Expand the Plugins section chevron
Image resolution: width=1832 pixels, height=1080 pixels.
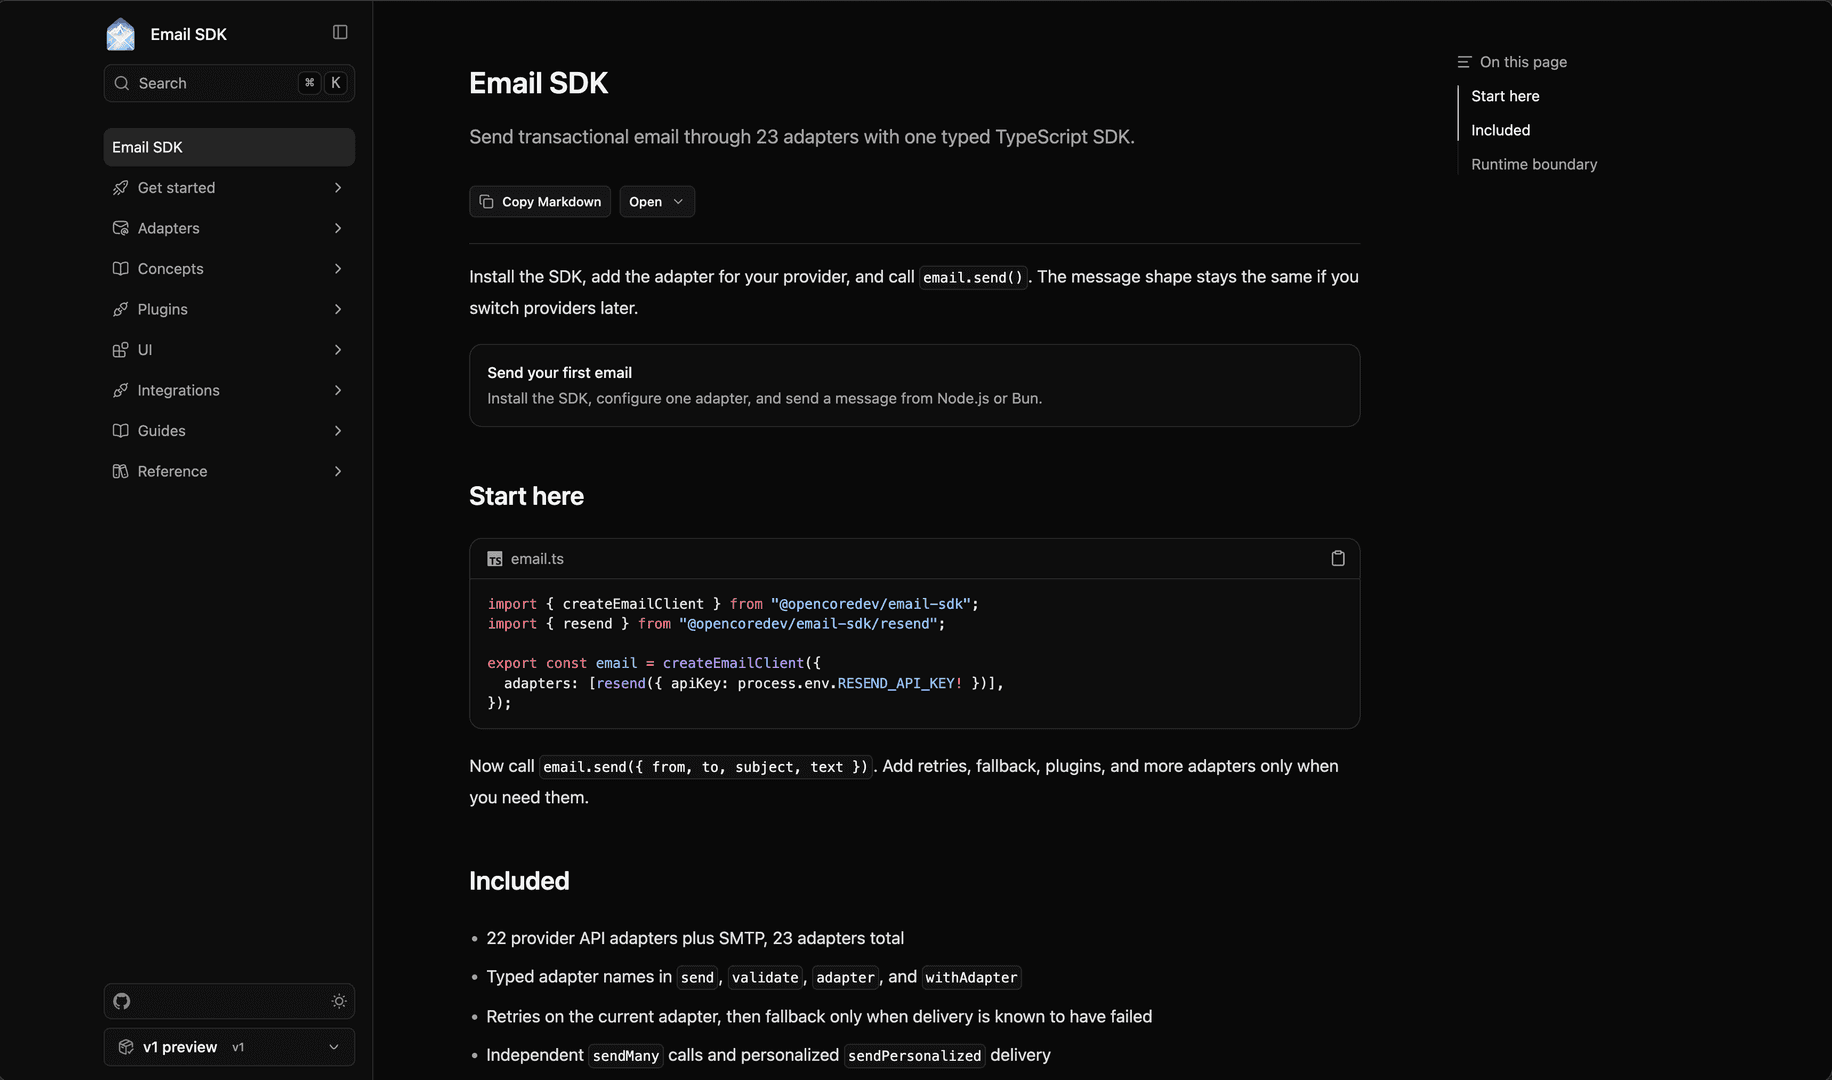coord(338,309)
